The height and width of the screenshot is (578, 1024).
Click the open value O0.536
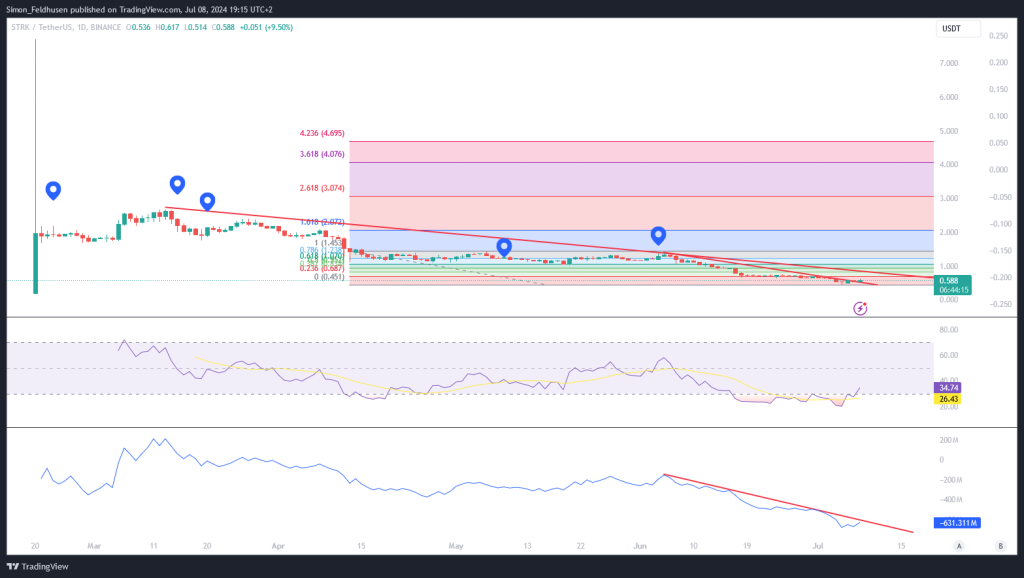pos(138,27)
